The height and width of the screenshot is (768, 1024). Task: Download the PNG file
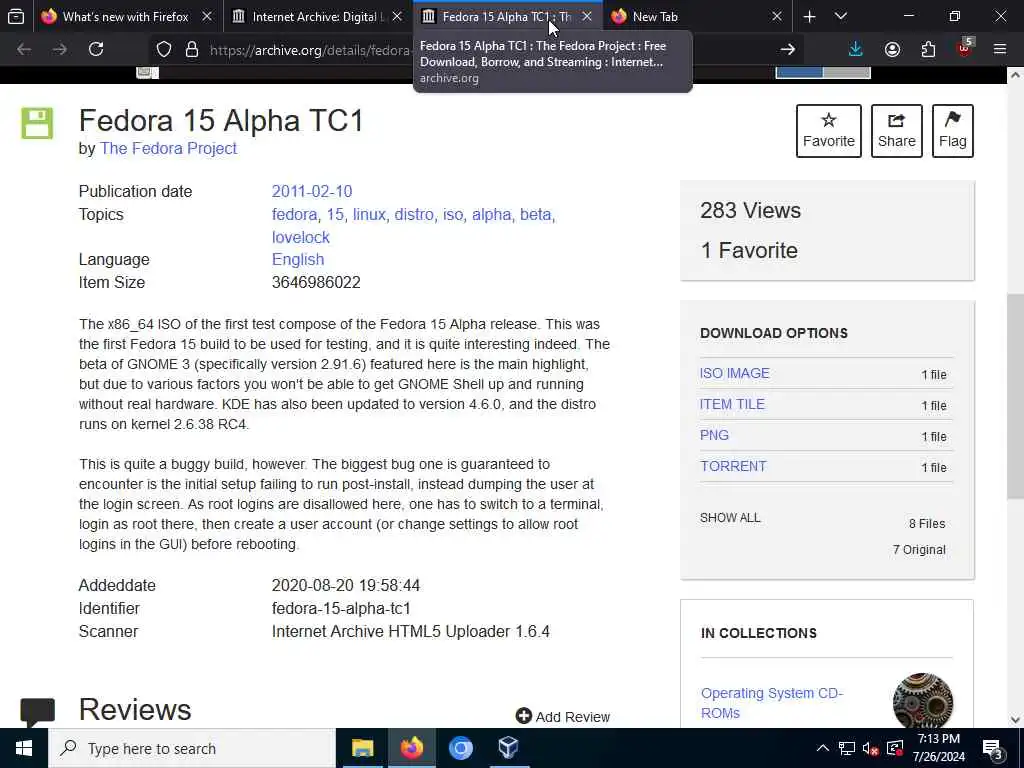click(714, 435)
